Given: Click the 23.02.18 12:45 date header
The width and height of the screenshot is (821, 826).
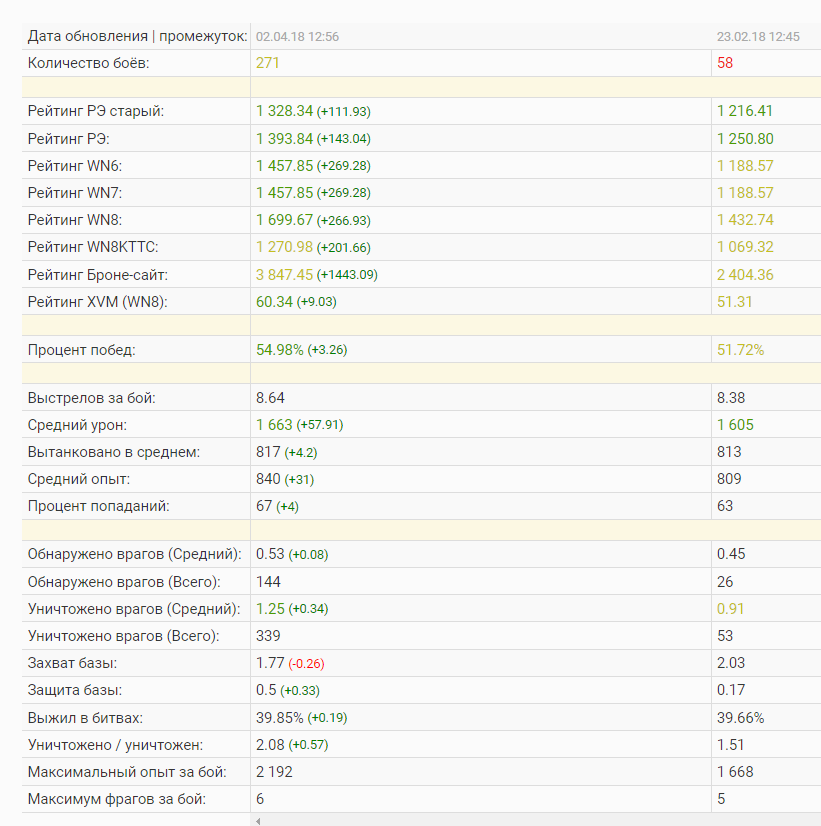Looking at the screenshot, I should [x=758, y=36].
